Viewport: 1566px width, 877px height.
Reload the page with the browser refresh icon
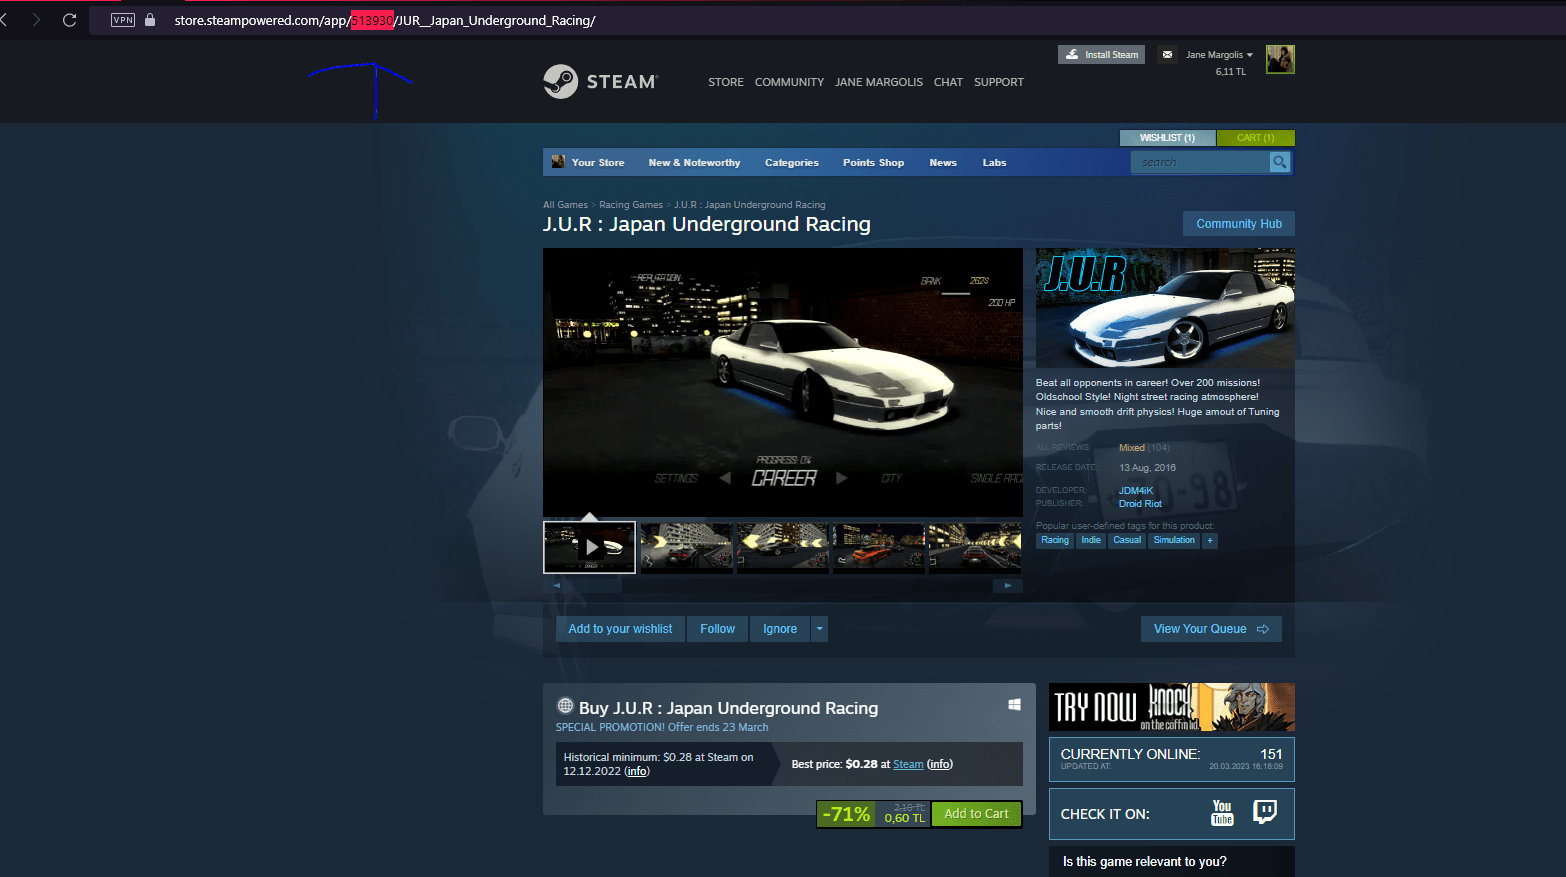pos(69,20)
